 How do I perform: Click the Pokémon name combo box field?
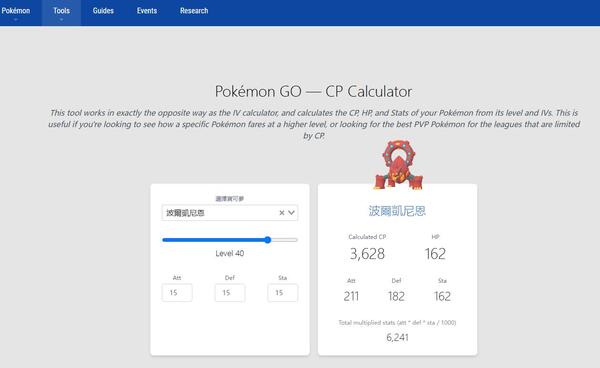(230, 213)
